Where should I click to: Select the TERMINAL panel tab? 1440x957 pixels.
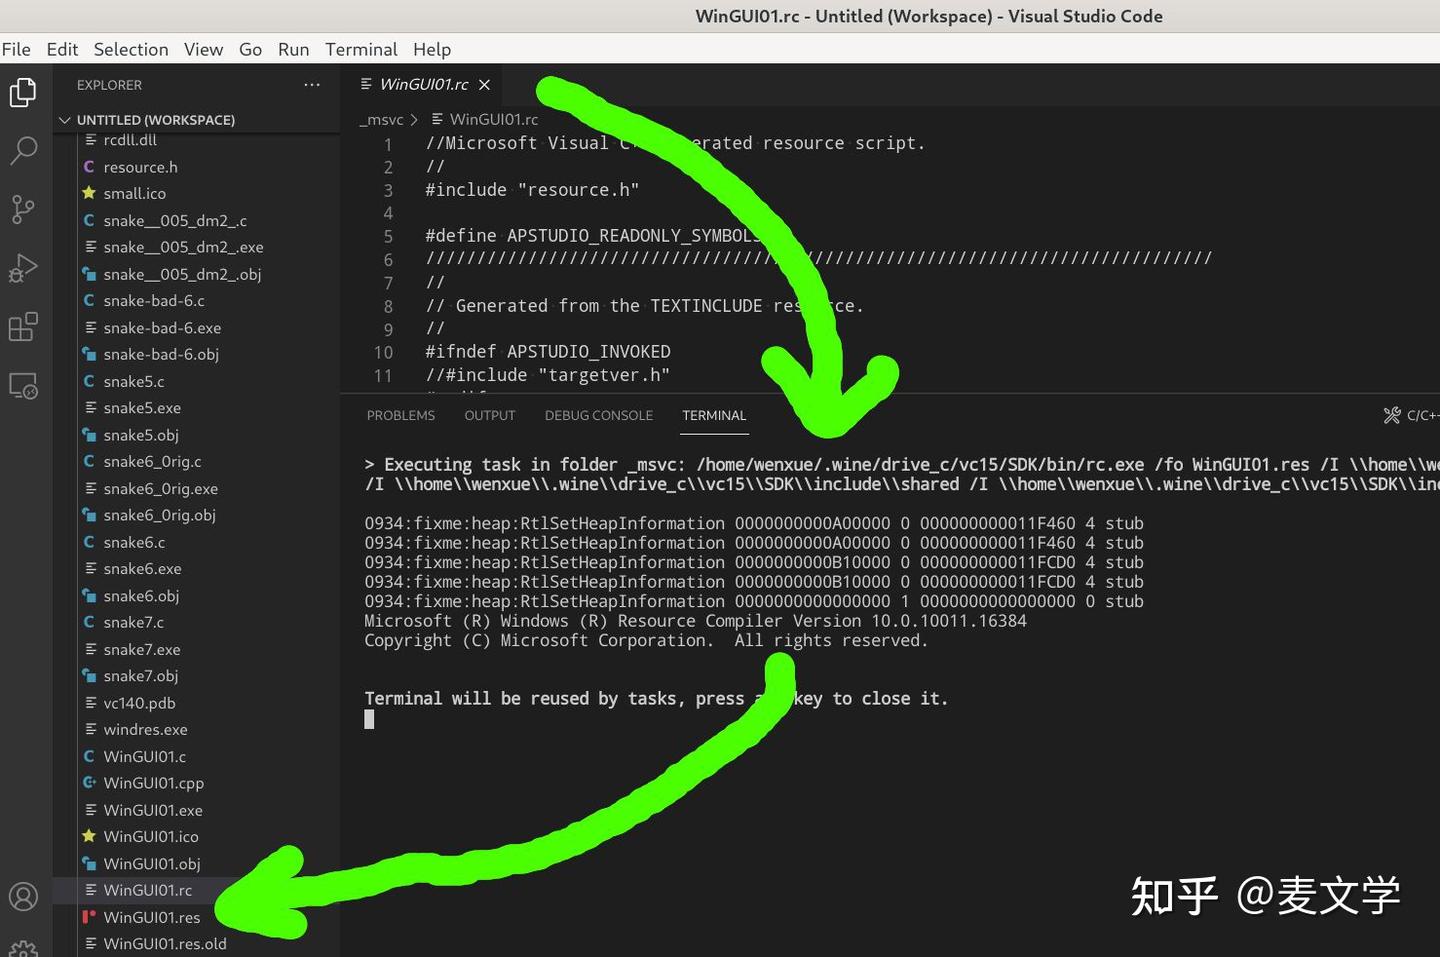tap(714, 416)
